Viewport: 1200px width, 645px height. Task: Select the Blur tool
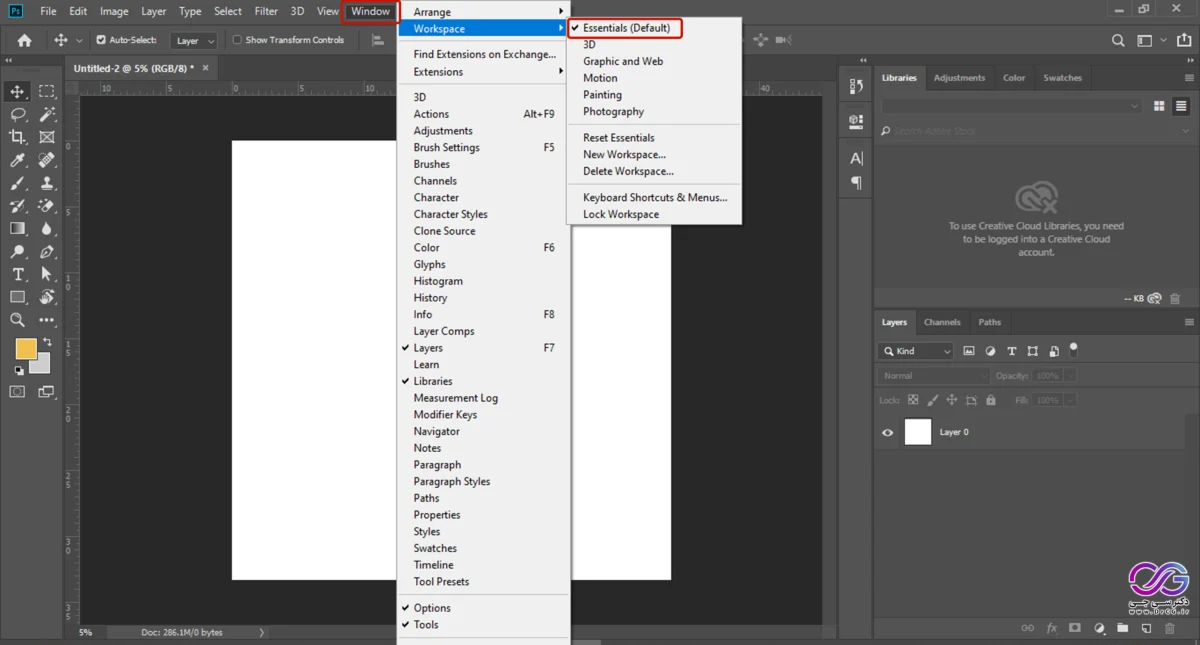[x=47, y=229]
